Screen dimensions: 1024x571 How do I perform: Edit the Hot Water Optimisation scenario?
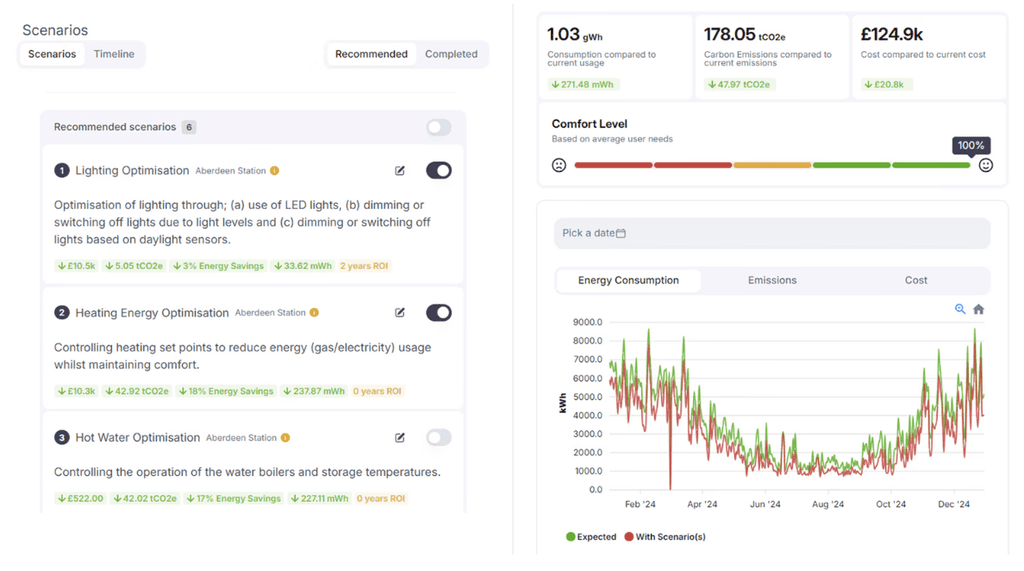(x=400, y=438)
